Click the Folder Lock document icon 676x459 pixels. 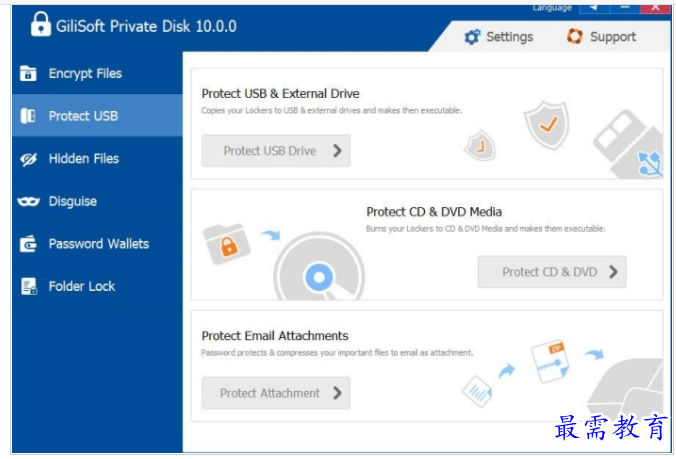click(29, 286)
